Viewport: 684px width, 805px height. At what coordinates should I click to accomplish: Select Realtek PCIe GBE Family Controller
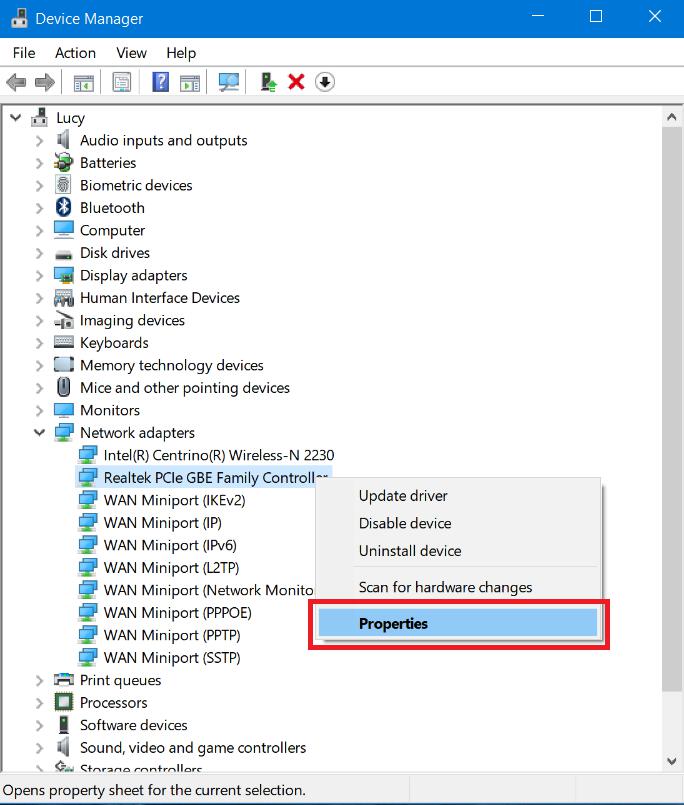[215, 477]
